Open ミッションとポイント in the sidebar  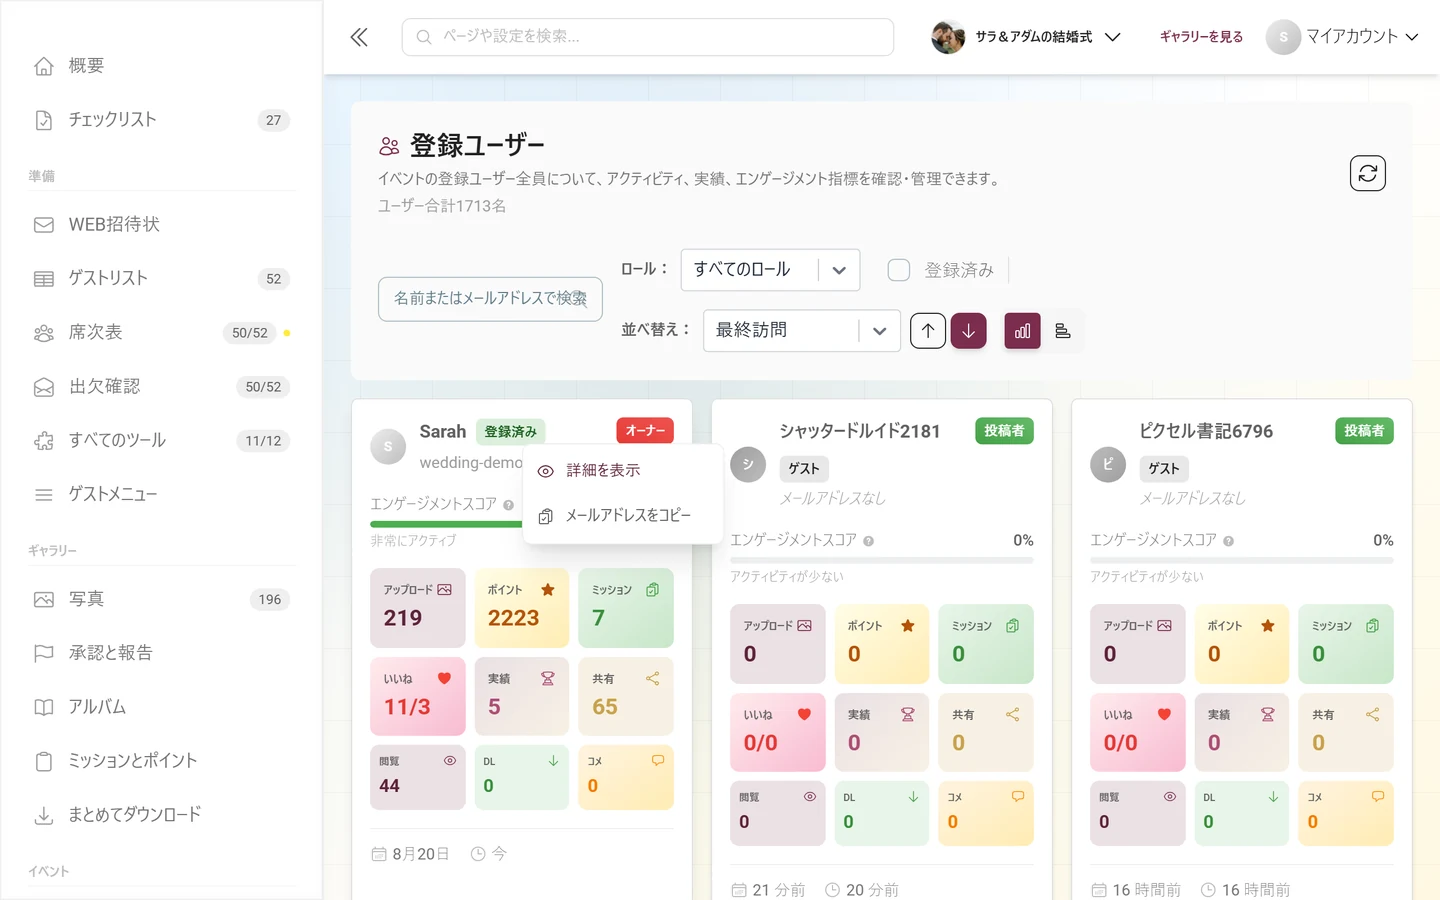tap(162, 761)
